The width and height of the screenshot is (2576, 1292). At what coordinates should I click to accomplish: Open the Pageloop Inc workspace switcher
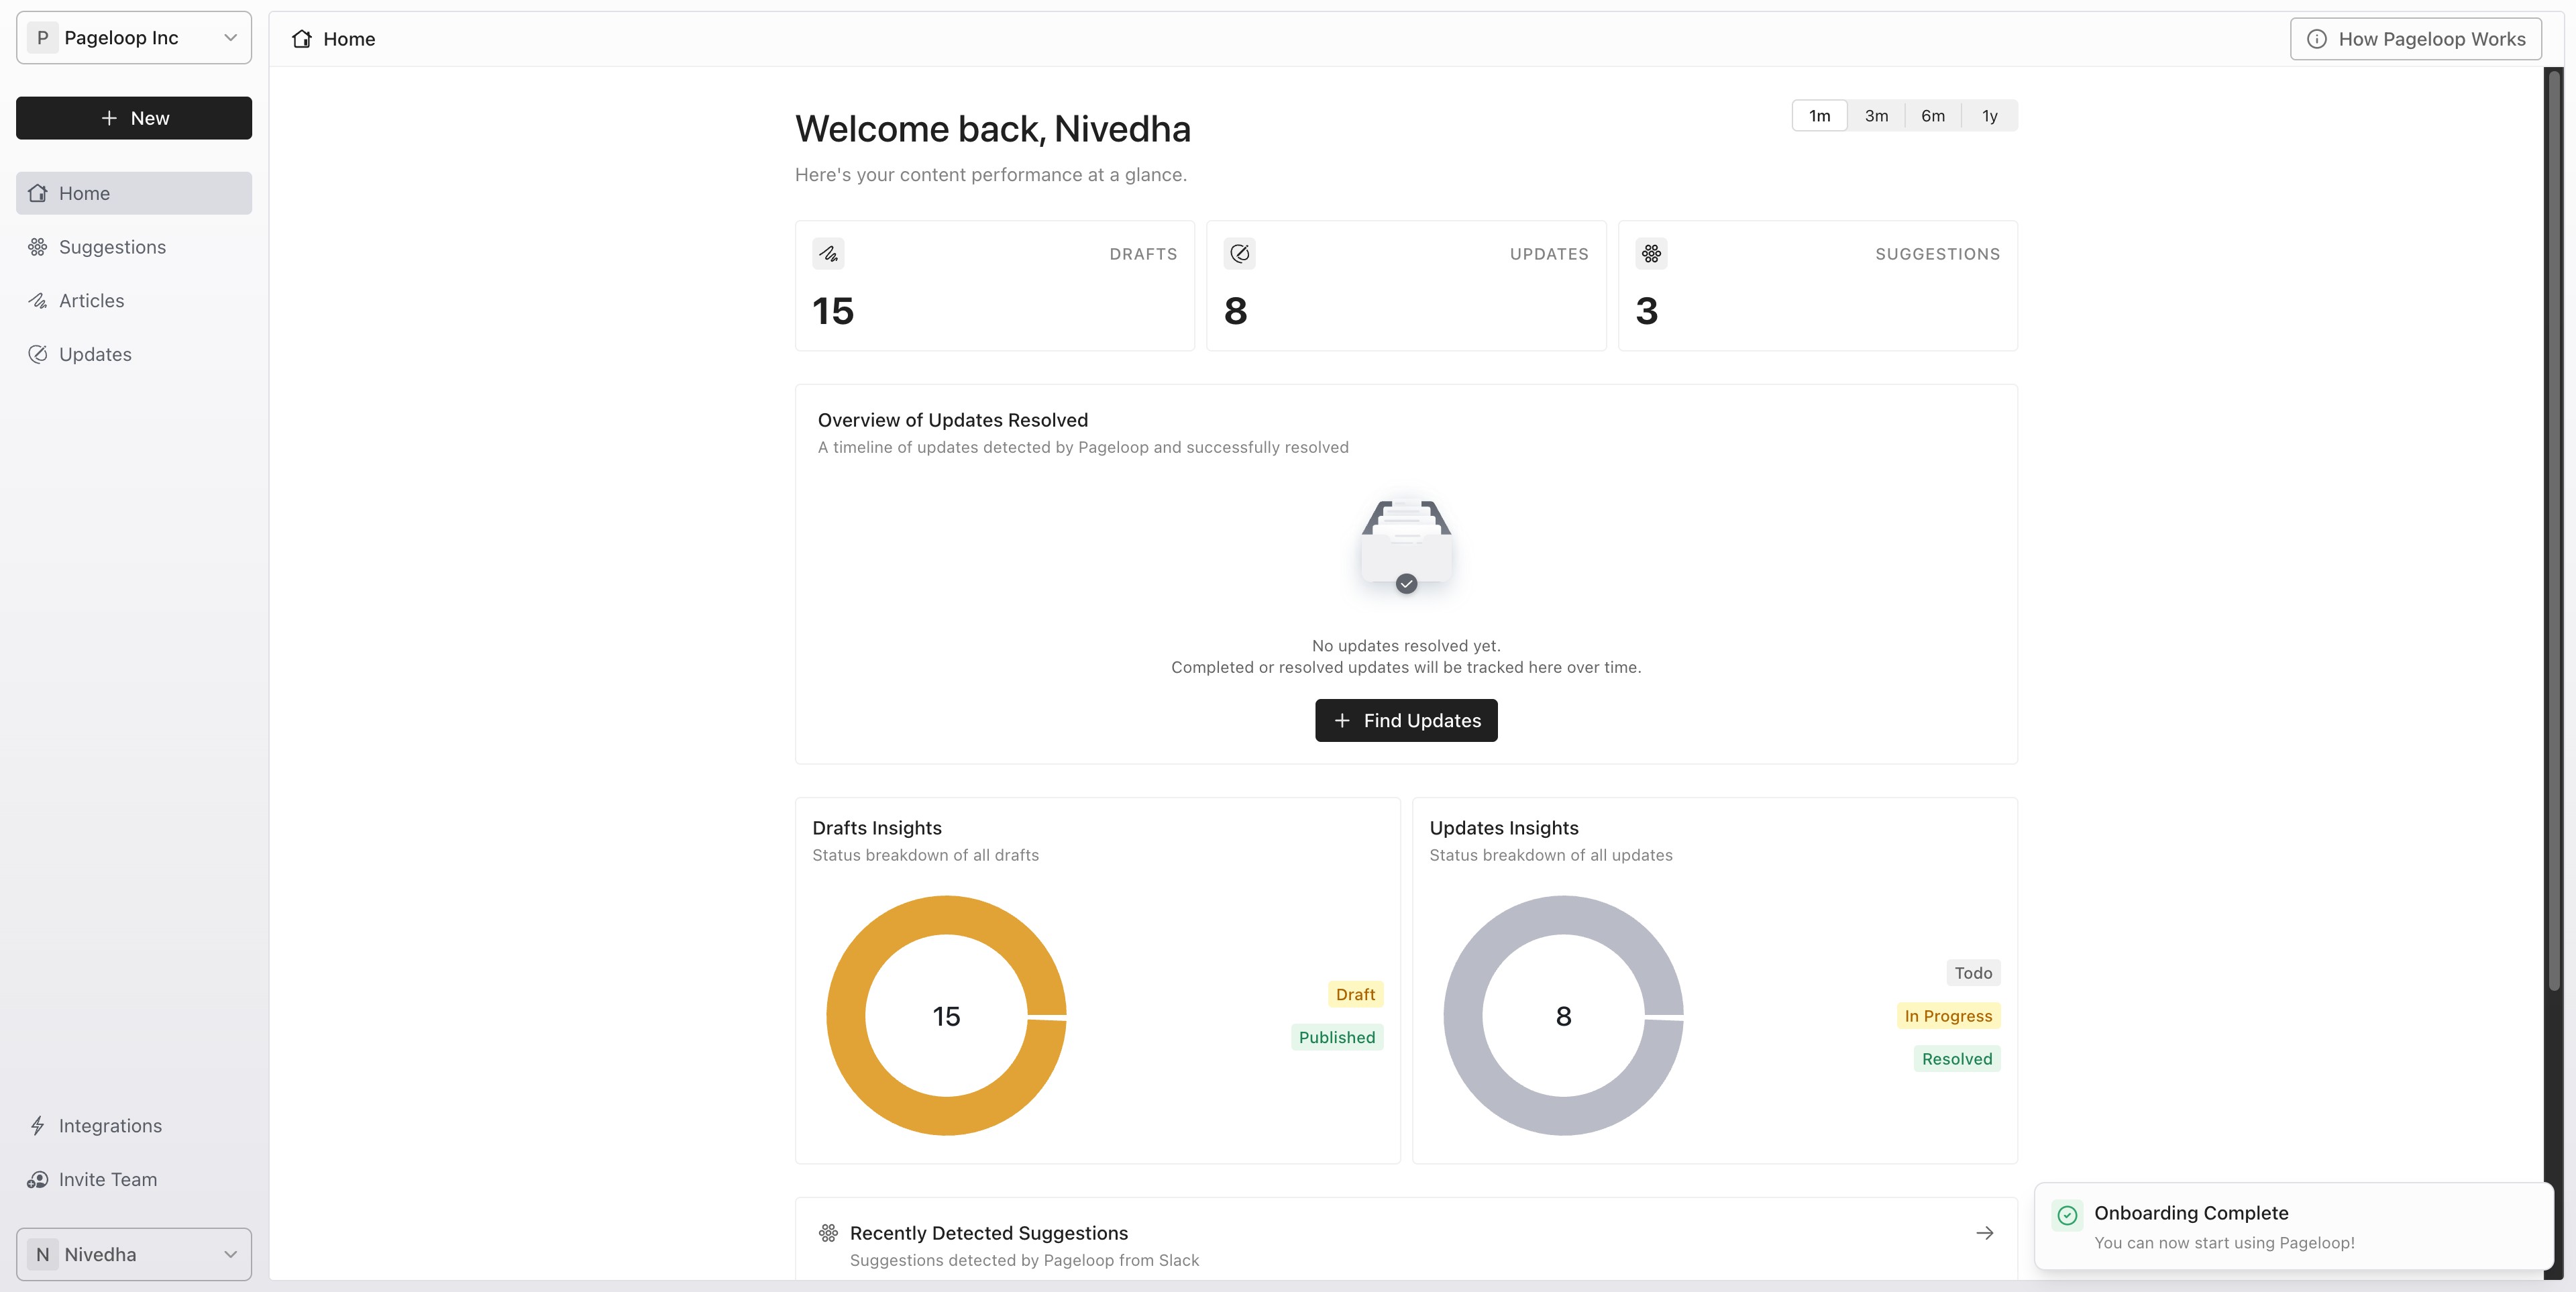coord(134,38)
